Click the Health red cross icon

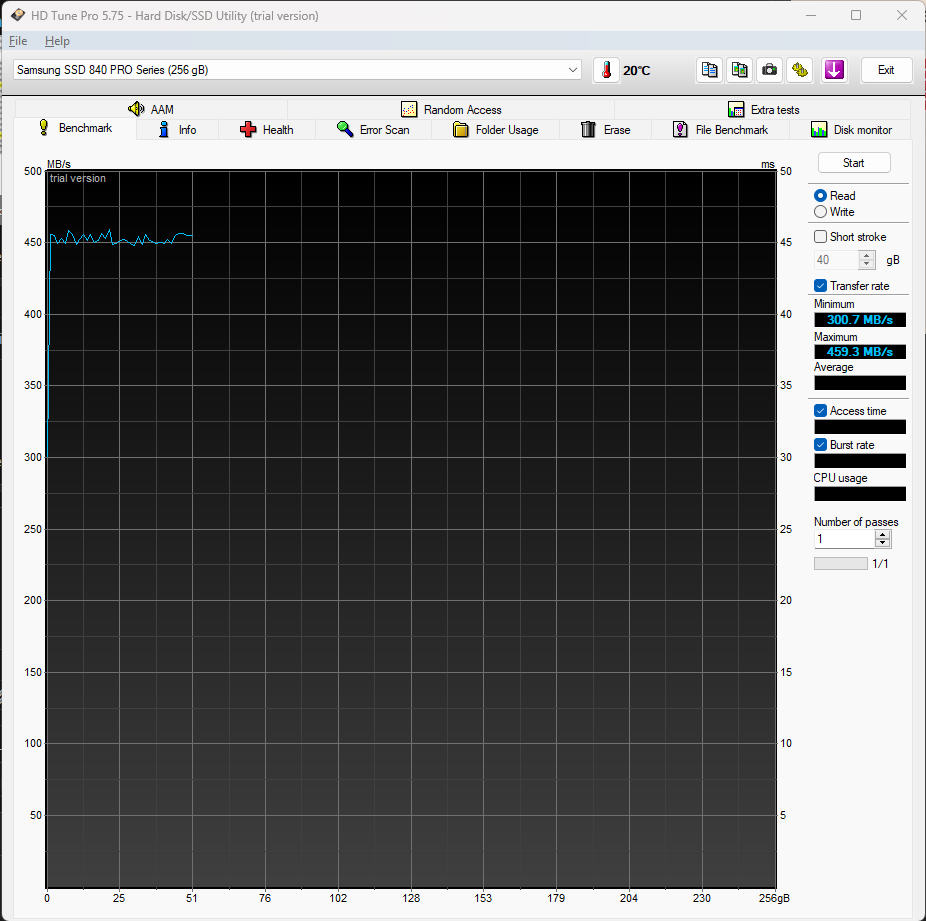248,129
